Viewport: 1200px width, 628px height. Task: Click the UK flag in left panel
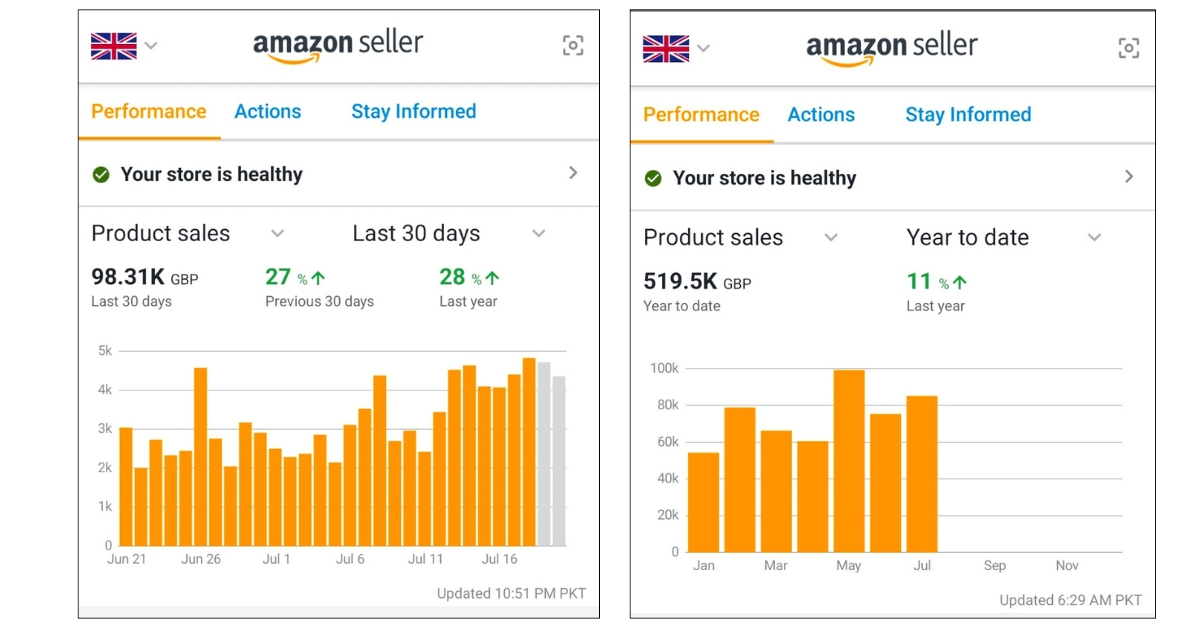114,46
